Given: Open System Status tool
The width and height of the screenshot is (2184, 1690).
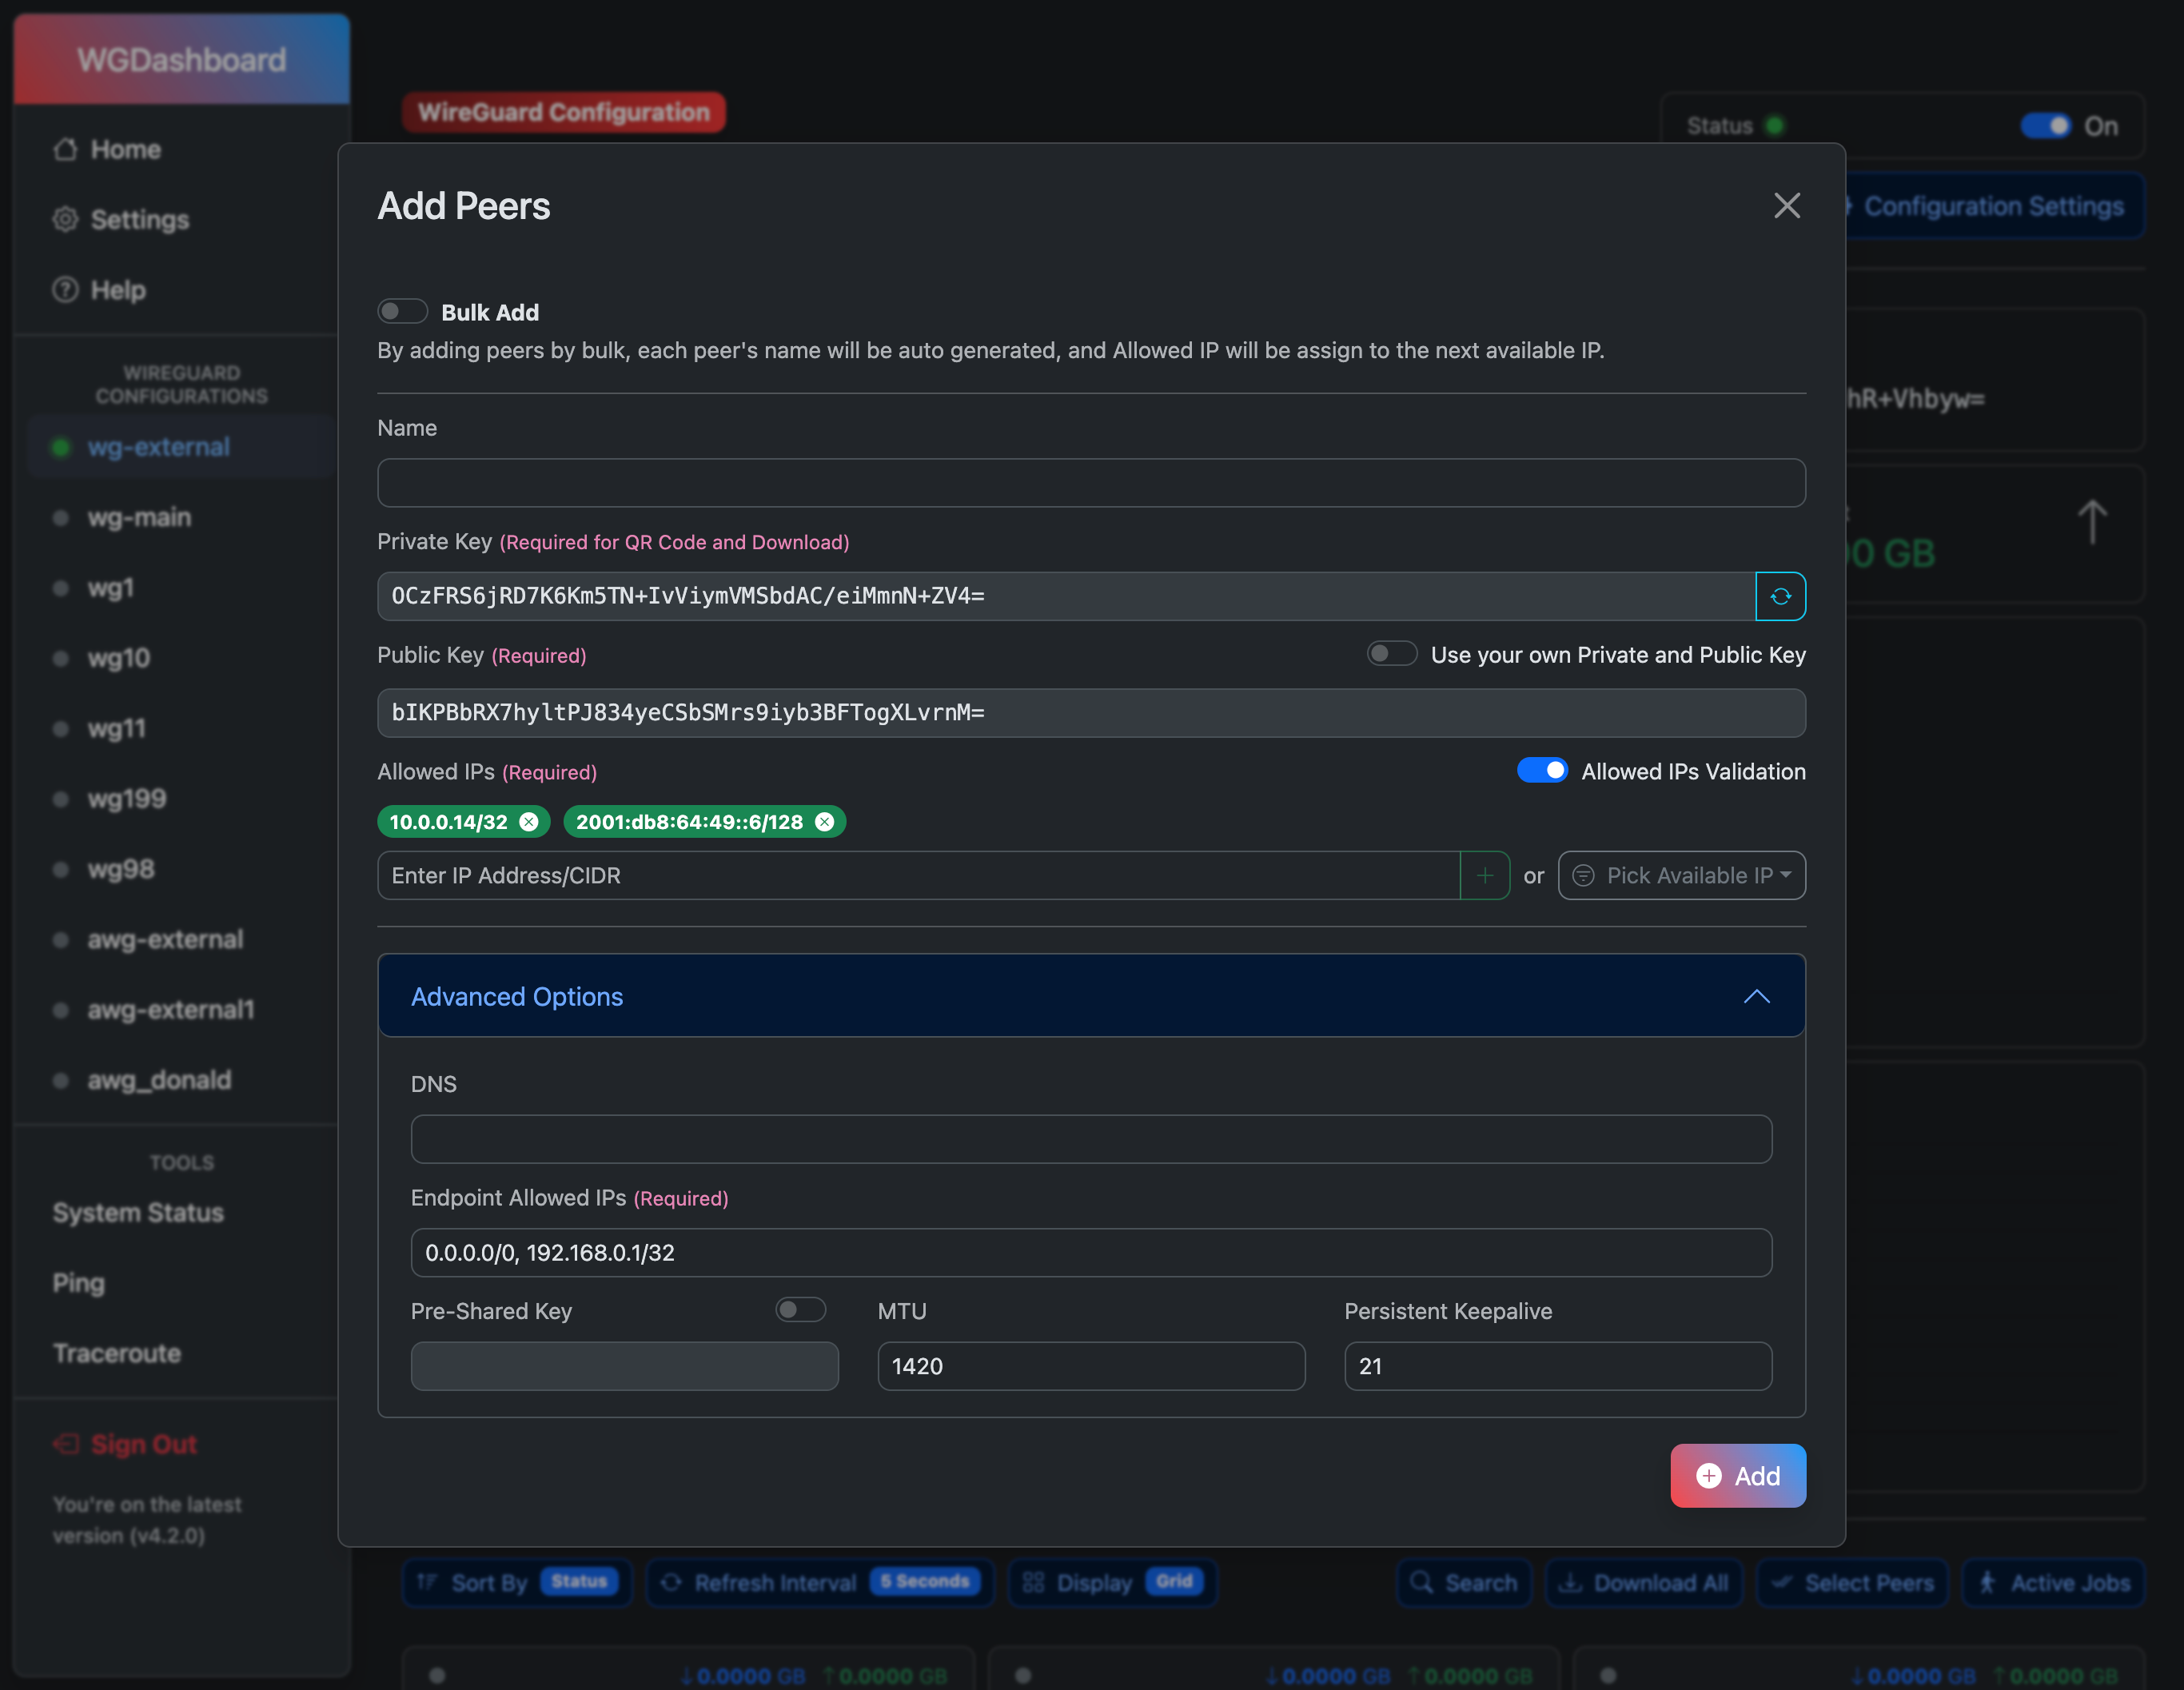Looking at the screenshot, I should click(x=182, y=1213).
